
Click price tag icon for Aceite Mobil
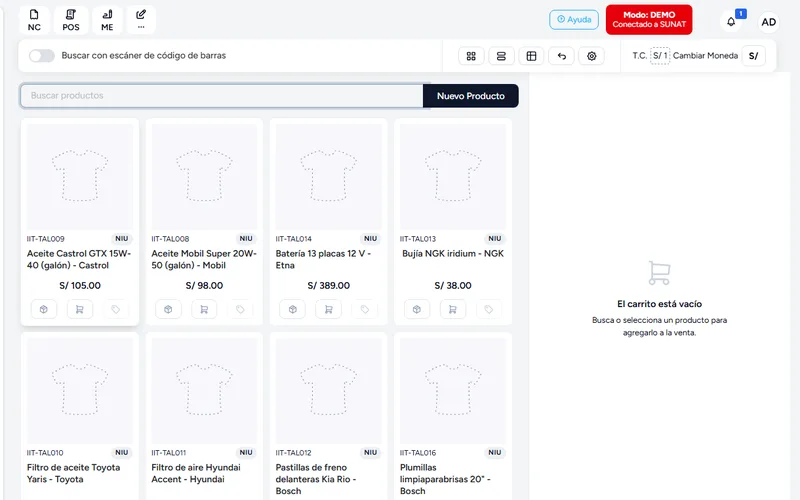[x=240, y=309]
